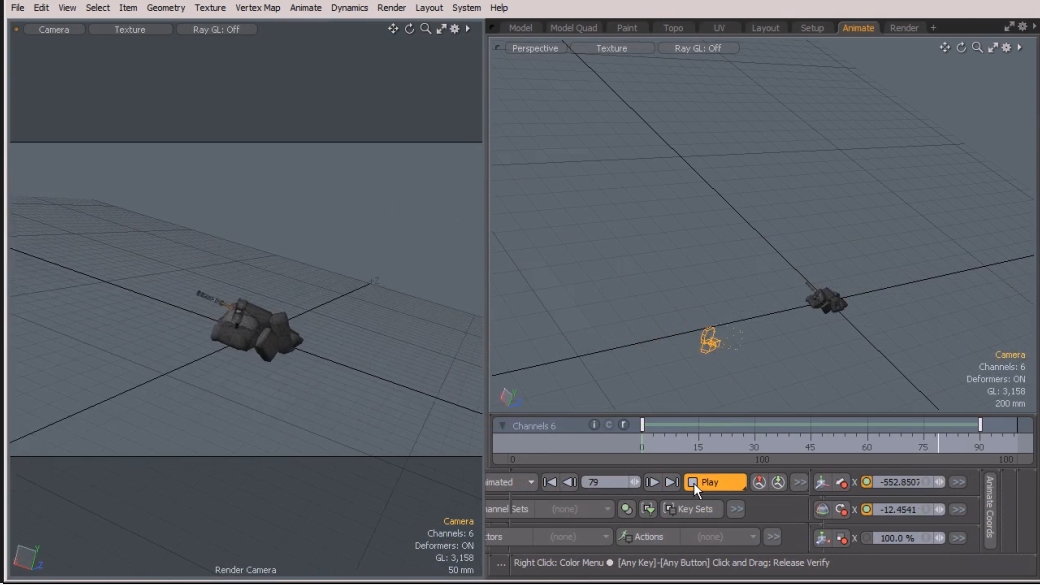The height and width of the screenshot is (585, 1040).
Task: Click the pan icon in the Perspective viewport
Action: click(x=944, y=48)
